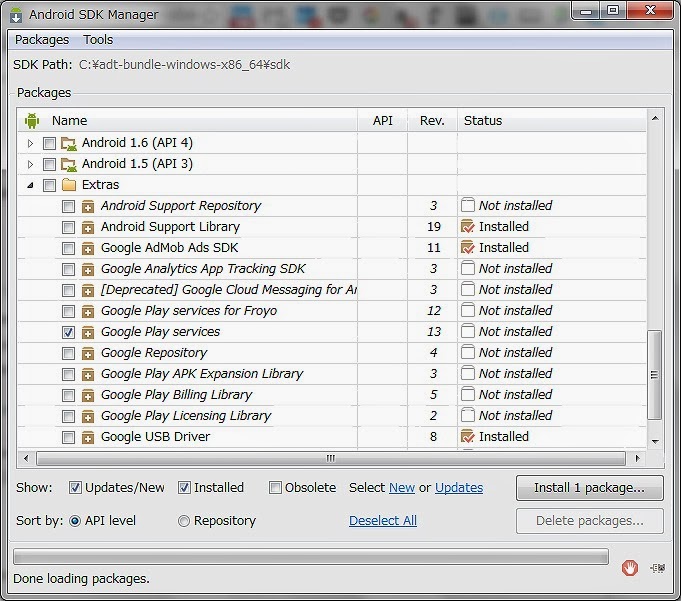Click the package icon for Google USB Driver
This screenshot has width=681, height=601.
88,437
